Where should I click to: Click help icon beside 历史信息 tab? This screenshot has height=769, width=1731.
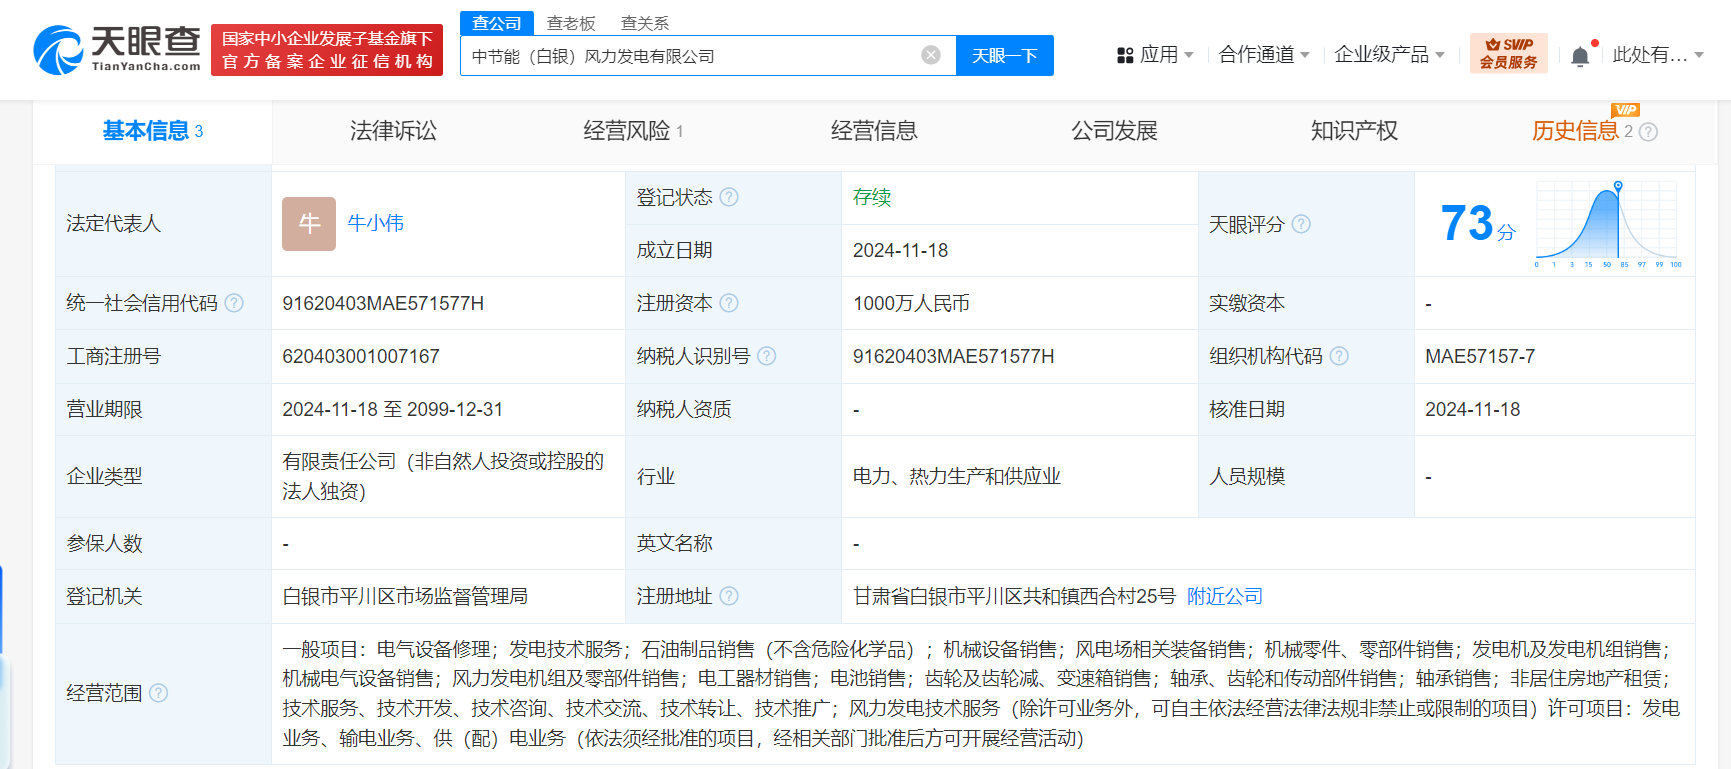coord(1649,132)
